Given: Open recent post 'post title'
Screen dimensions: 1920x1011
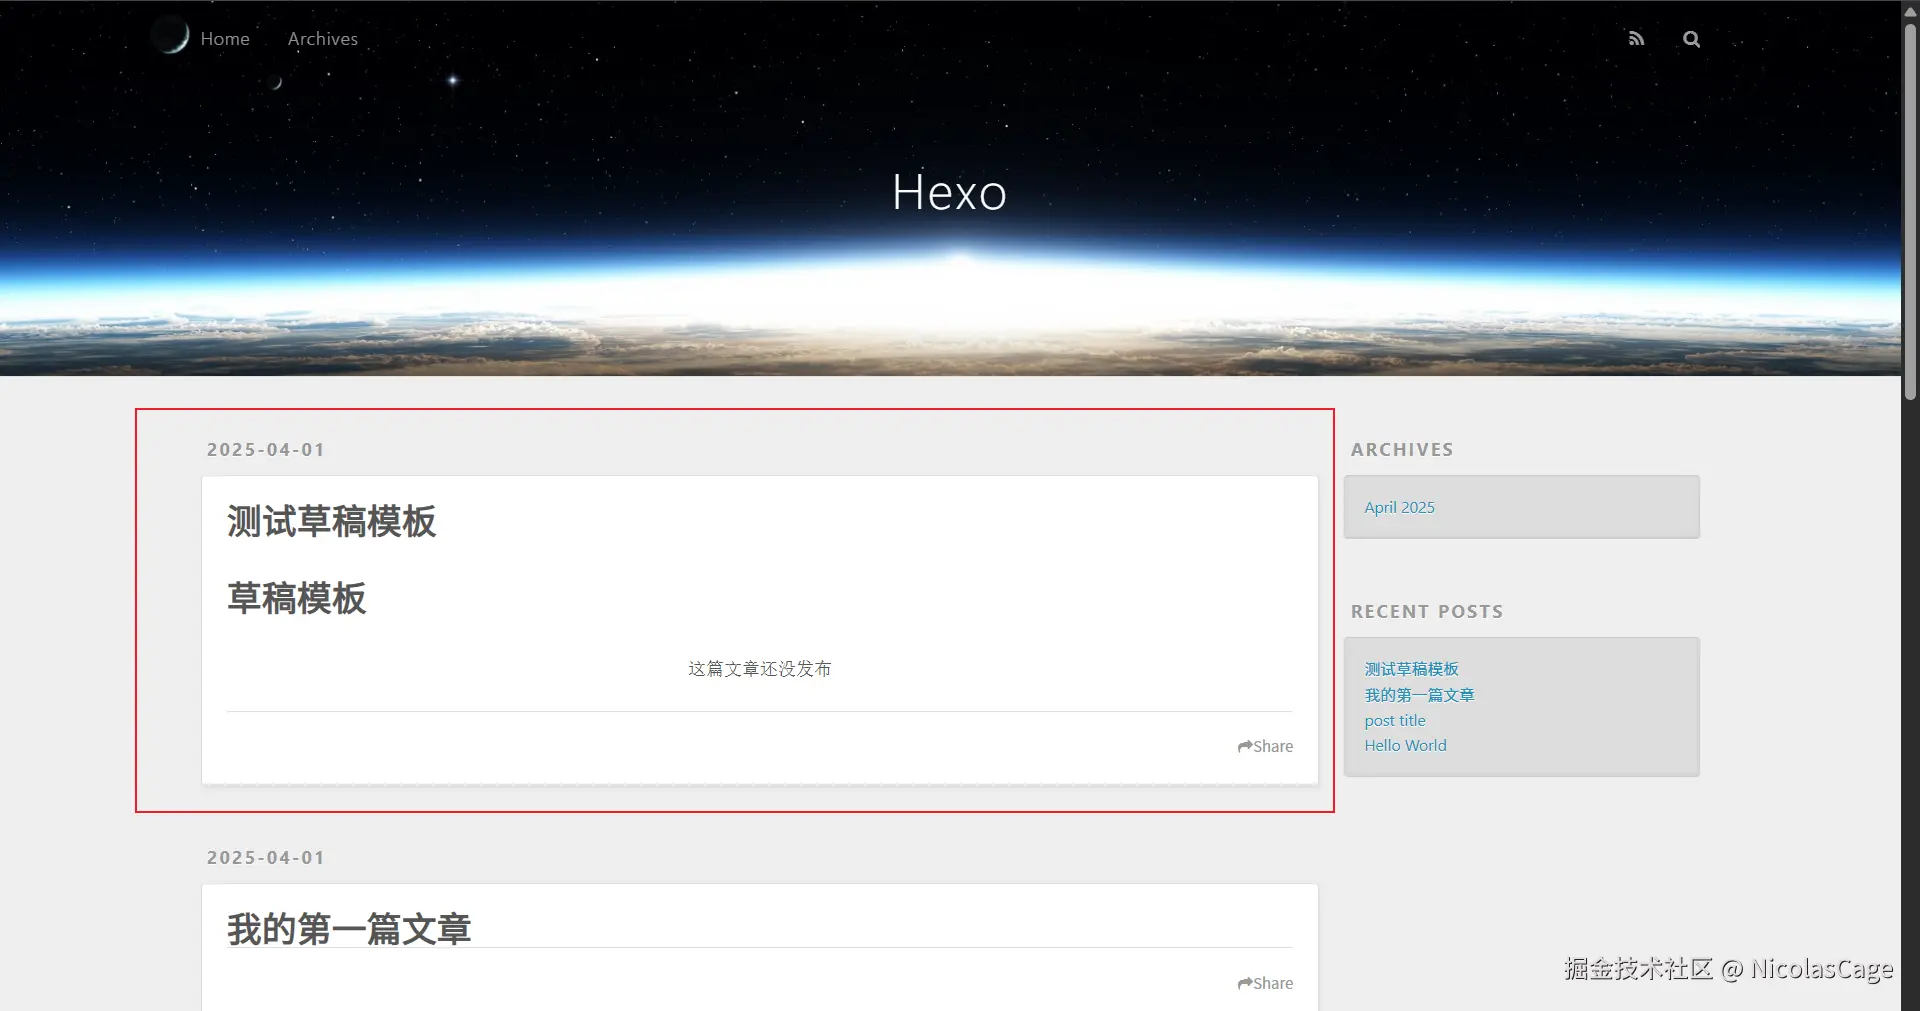Looking at the screenshot, I should (x=1395, y=720).
